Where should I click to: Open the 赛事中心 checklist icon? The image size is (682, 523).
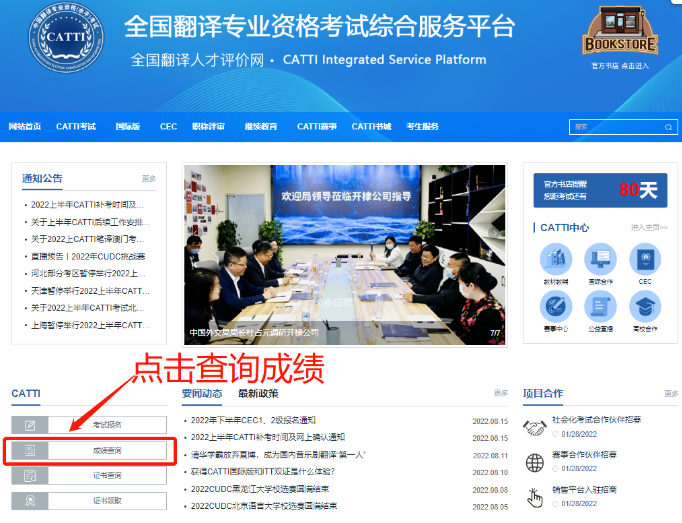[556, 307]
